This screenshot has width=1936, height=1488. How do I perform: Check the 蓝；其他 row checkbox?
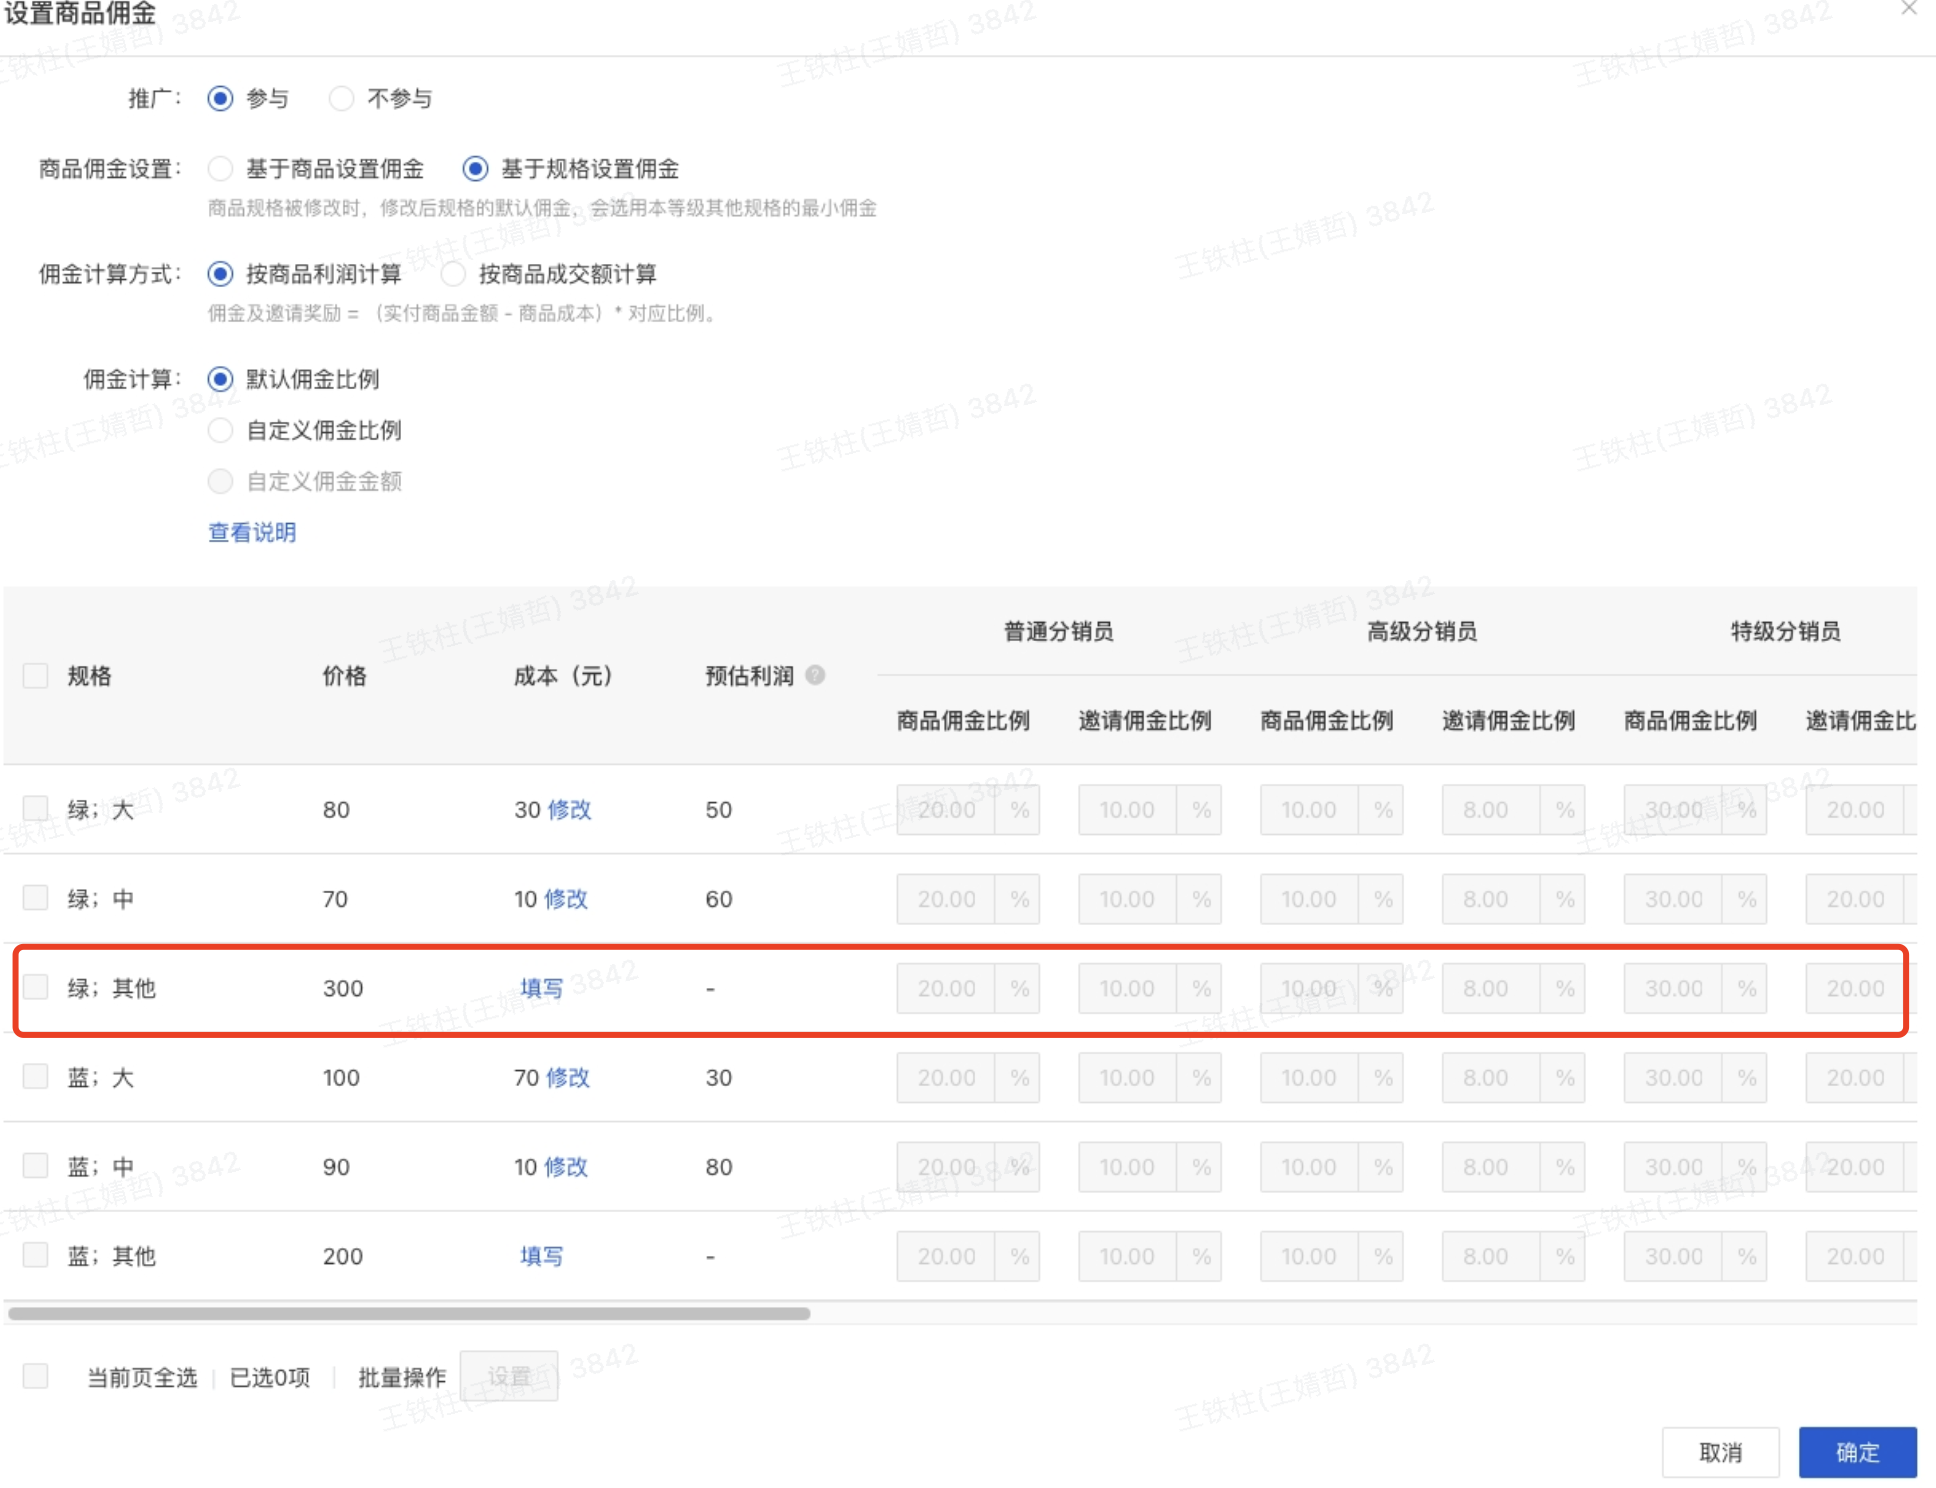coord(36,1254)
